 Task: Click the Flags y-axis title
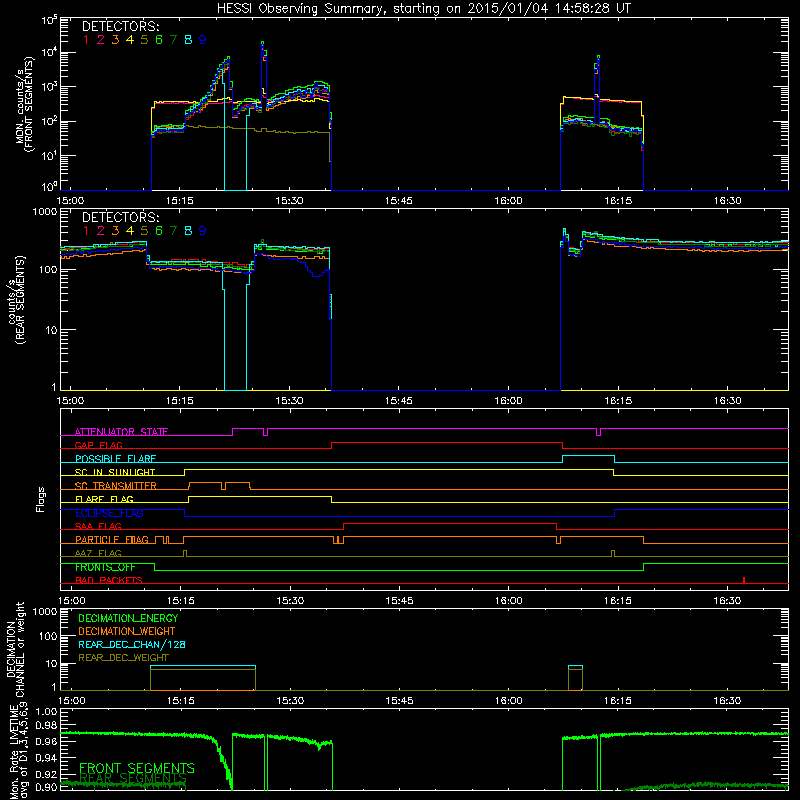pos(41,499)
